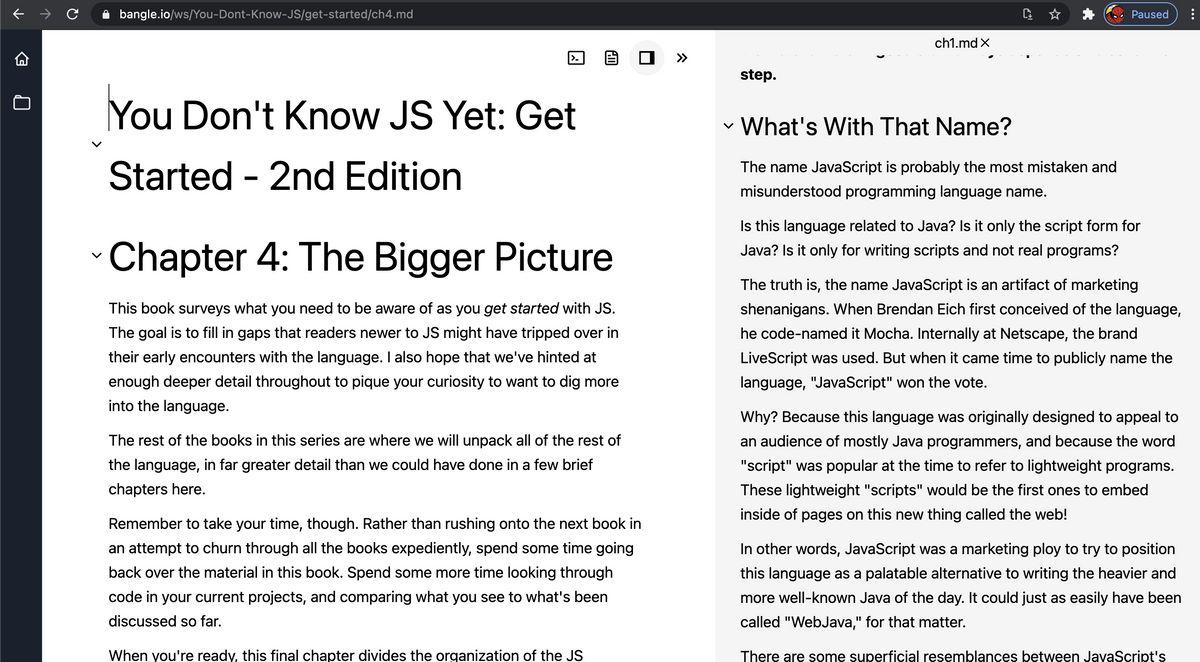Click the 'Chapter 4: The Bigger Picture' heading

[360, 256]
